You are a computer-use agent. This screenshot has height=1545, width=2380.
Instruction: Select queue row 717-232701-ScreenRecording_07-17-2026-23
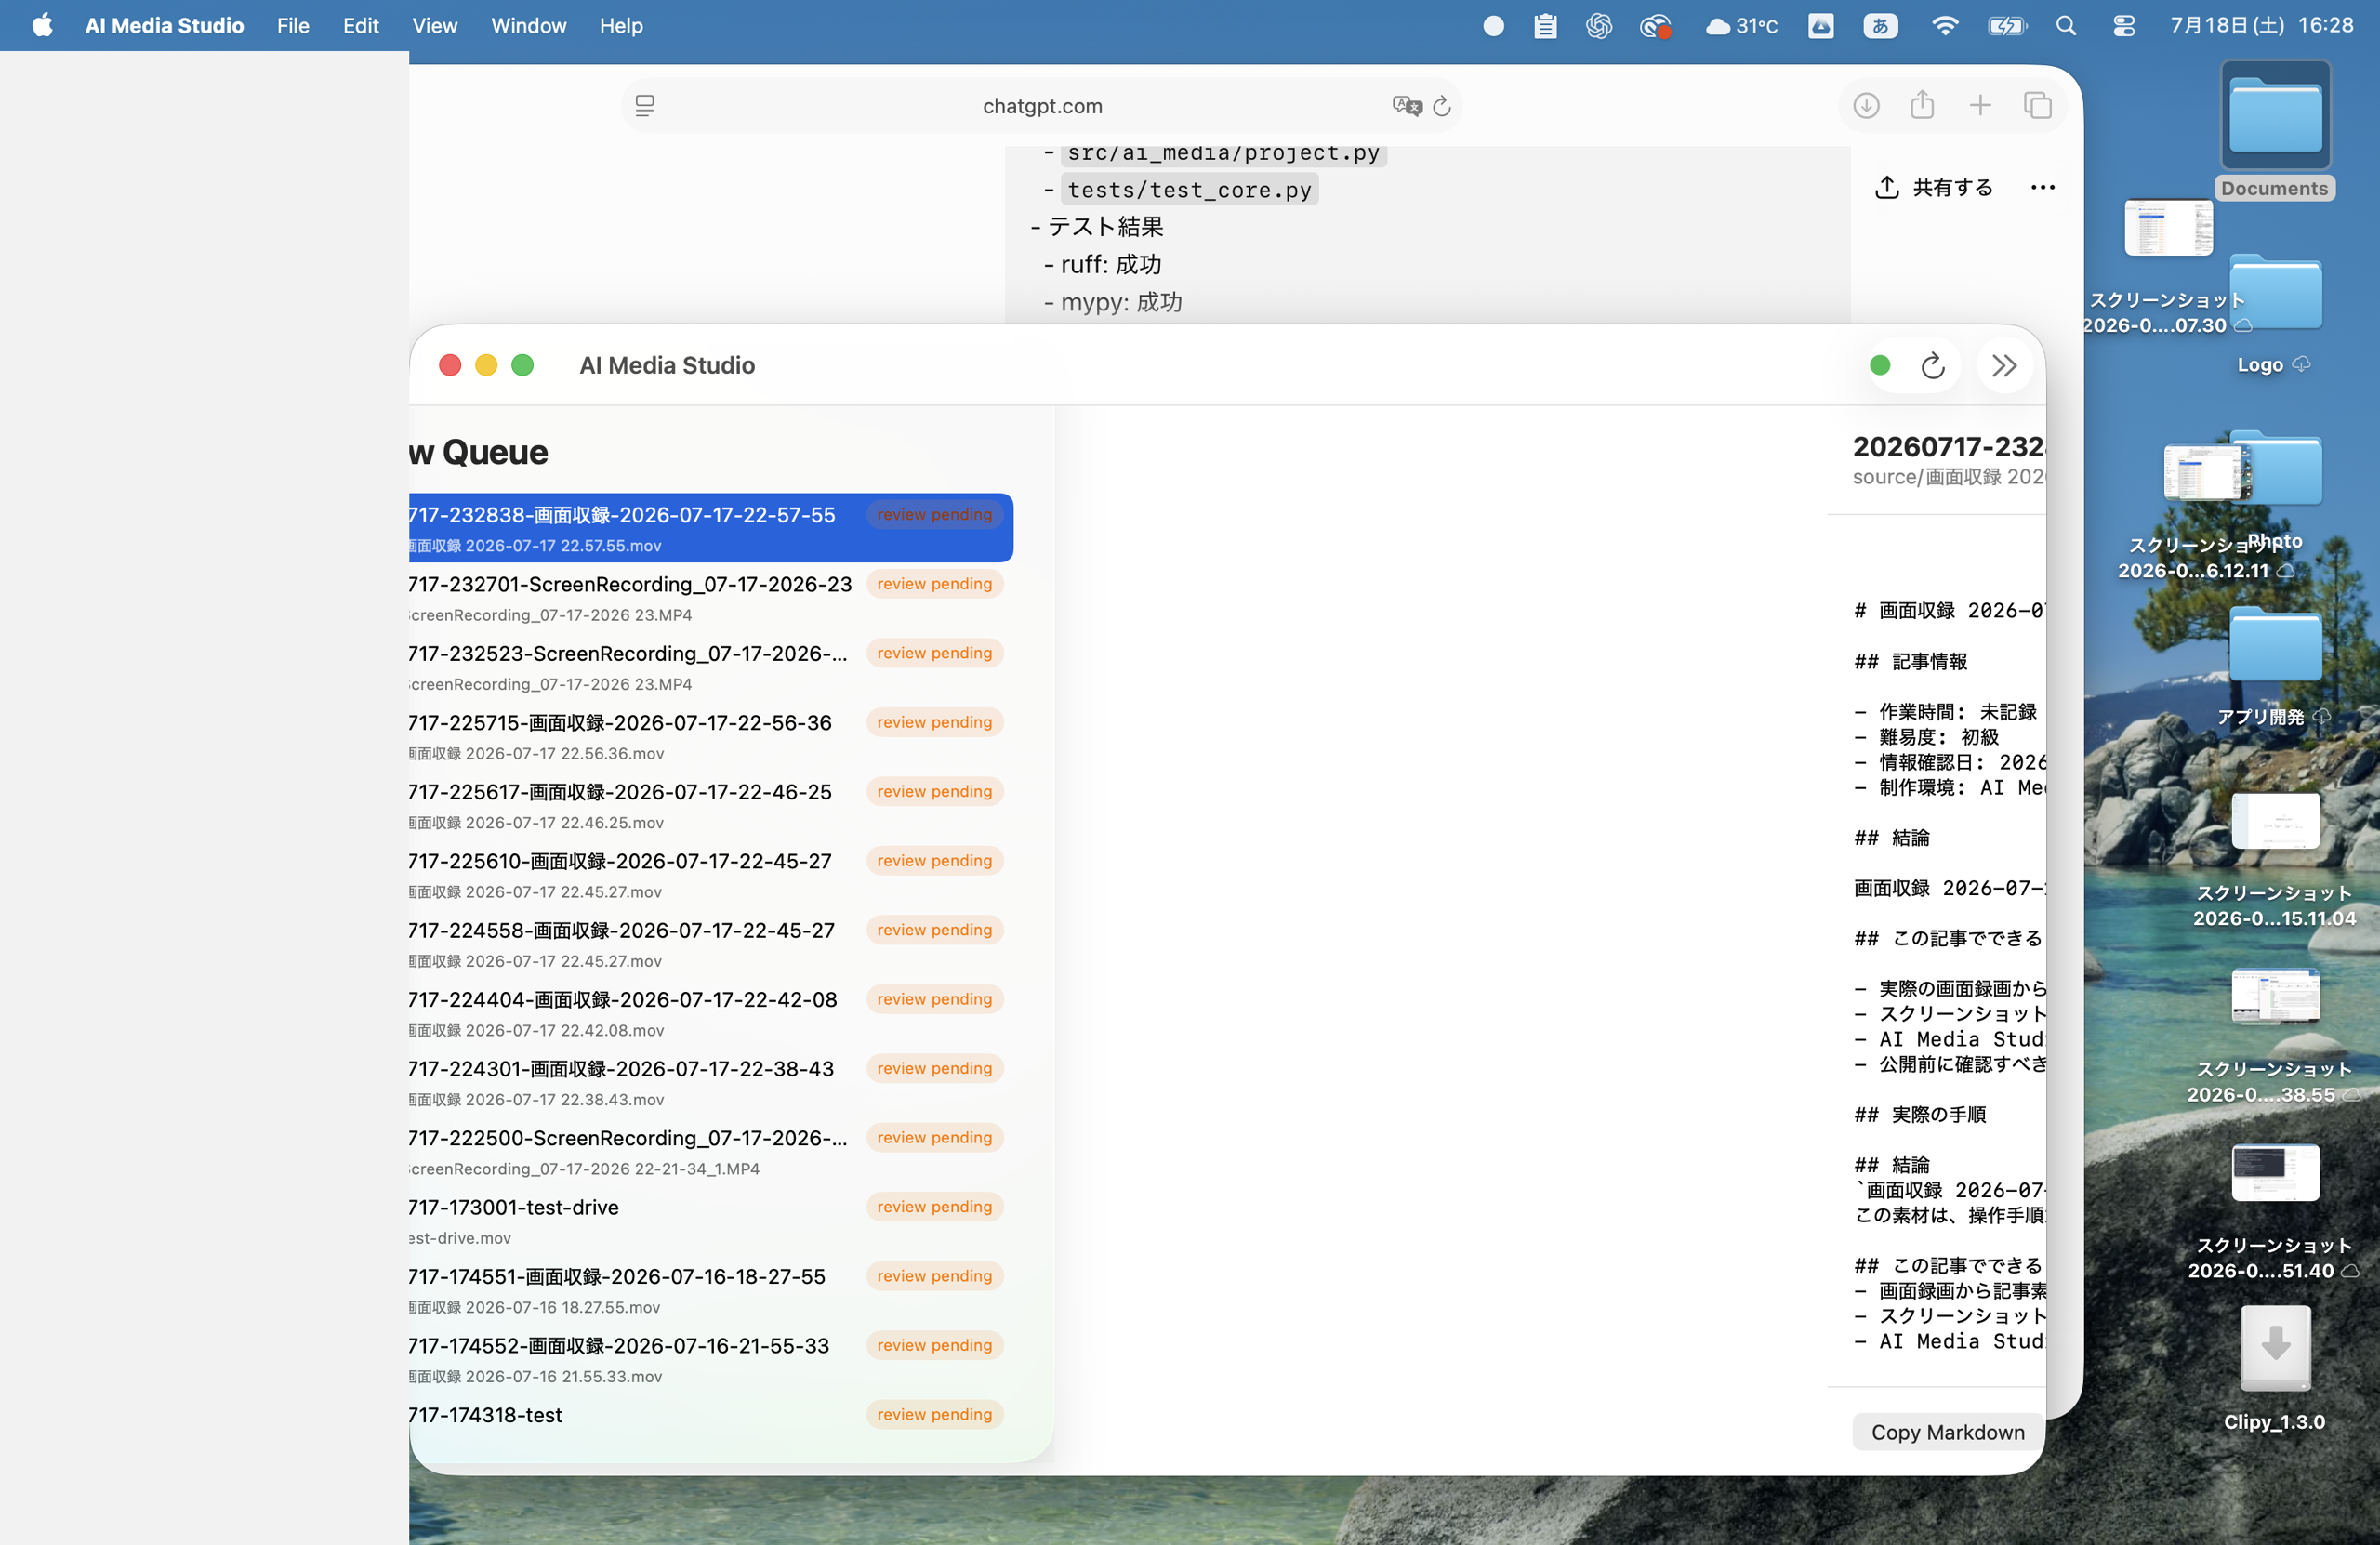coord(711,597)
